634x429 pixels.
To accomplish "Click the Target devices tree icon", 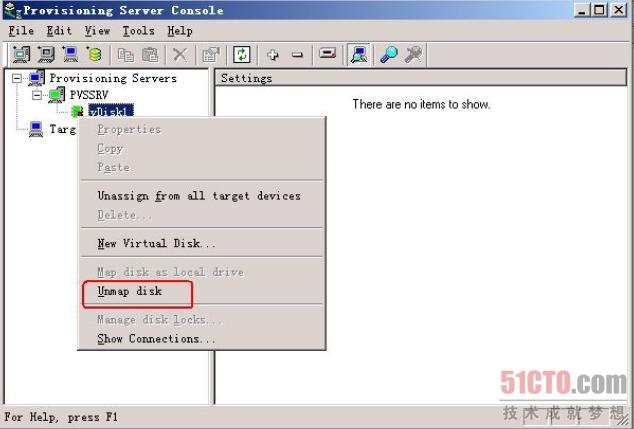I will [36, 129].
